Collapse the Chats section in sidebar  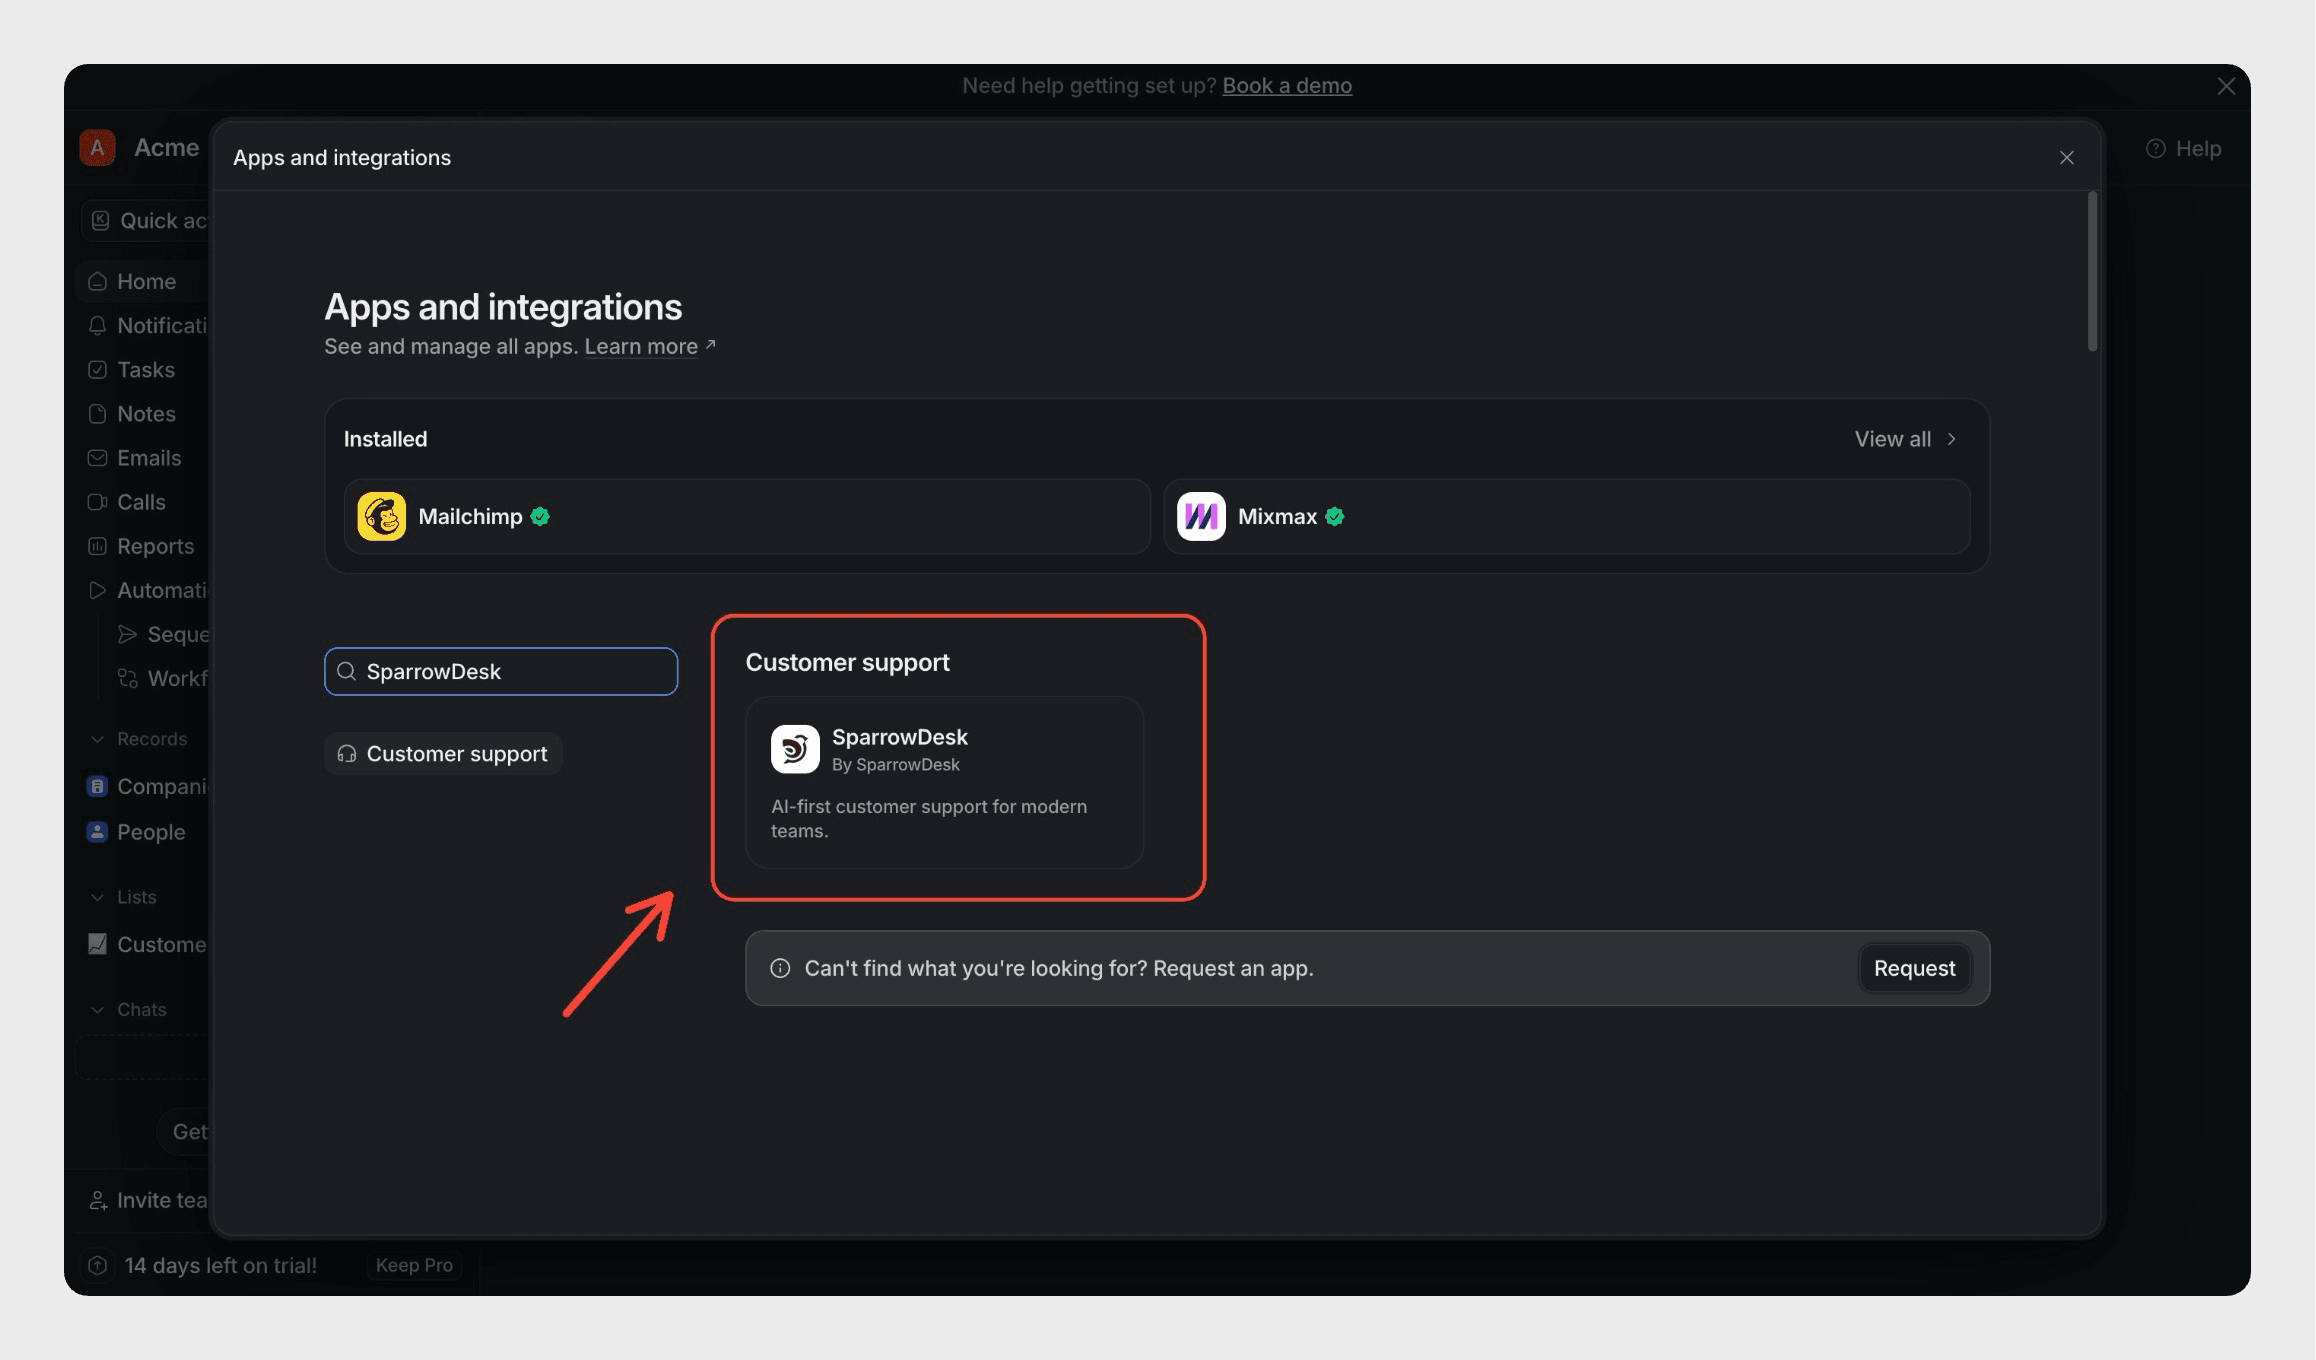pos(97,1010)
